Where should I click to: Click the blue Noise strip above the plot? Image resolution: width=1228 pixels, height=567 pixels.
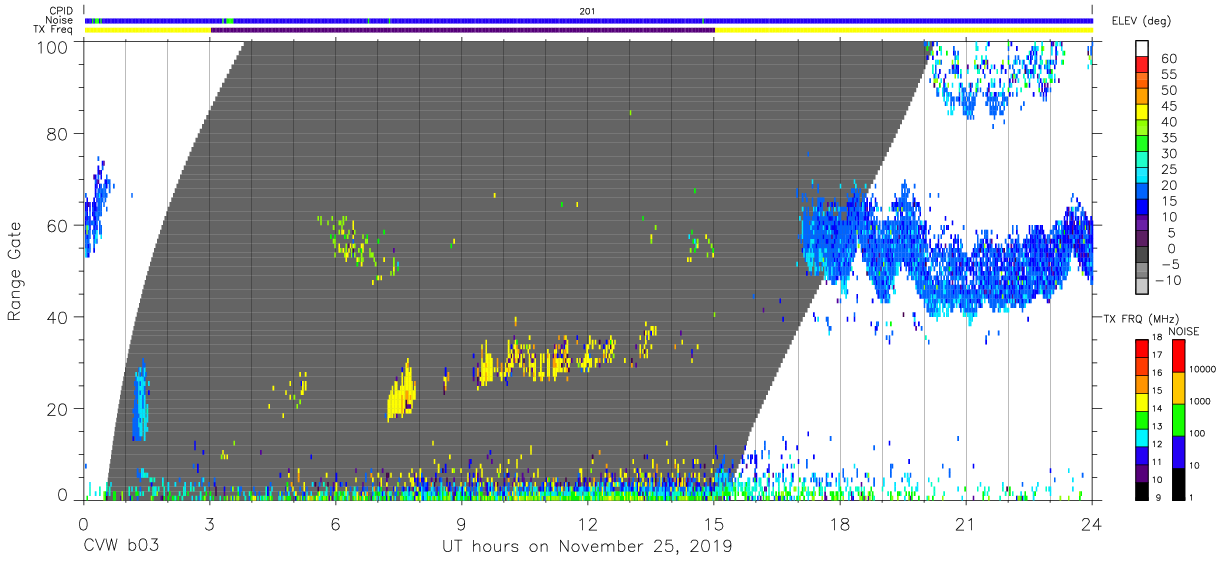pos(588,20)
